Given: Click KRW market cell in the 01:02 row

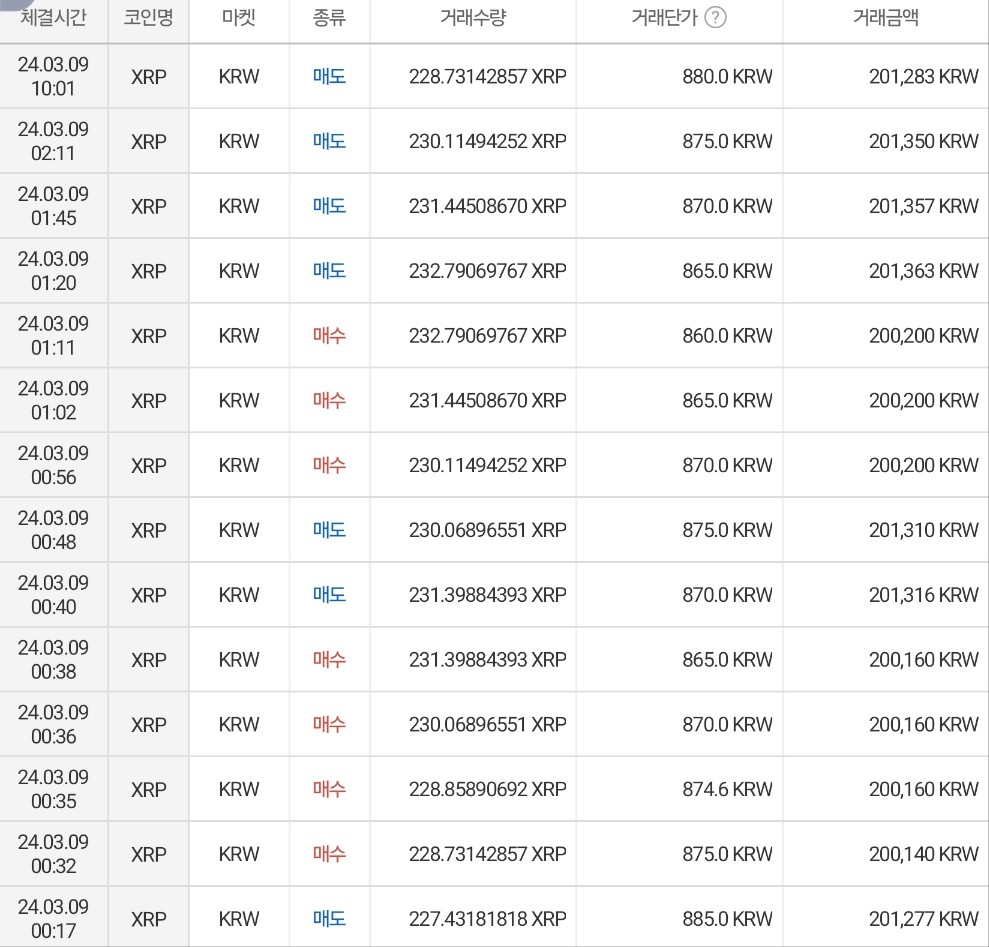Looking at the screenshot, I should click(239, 400).
